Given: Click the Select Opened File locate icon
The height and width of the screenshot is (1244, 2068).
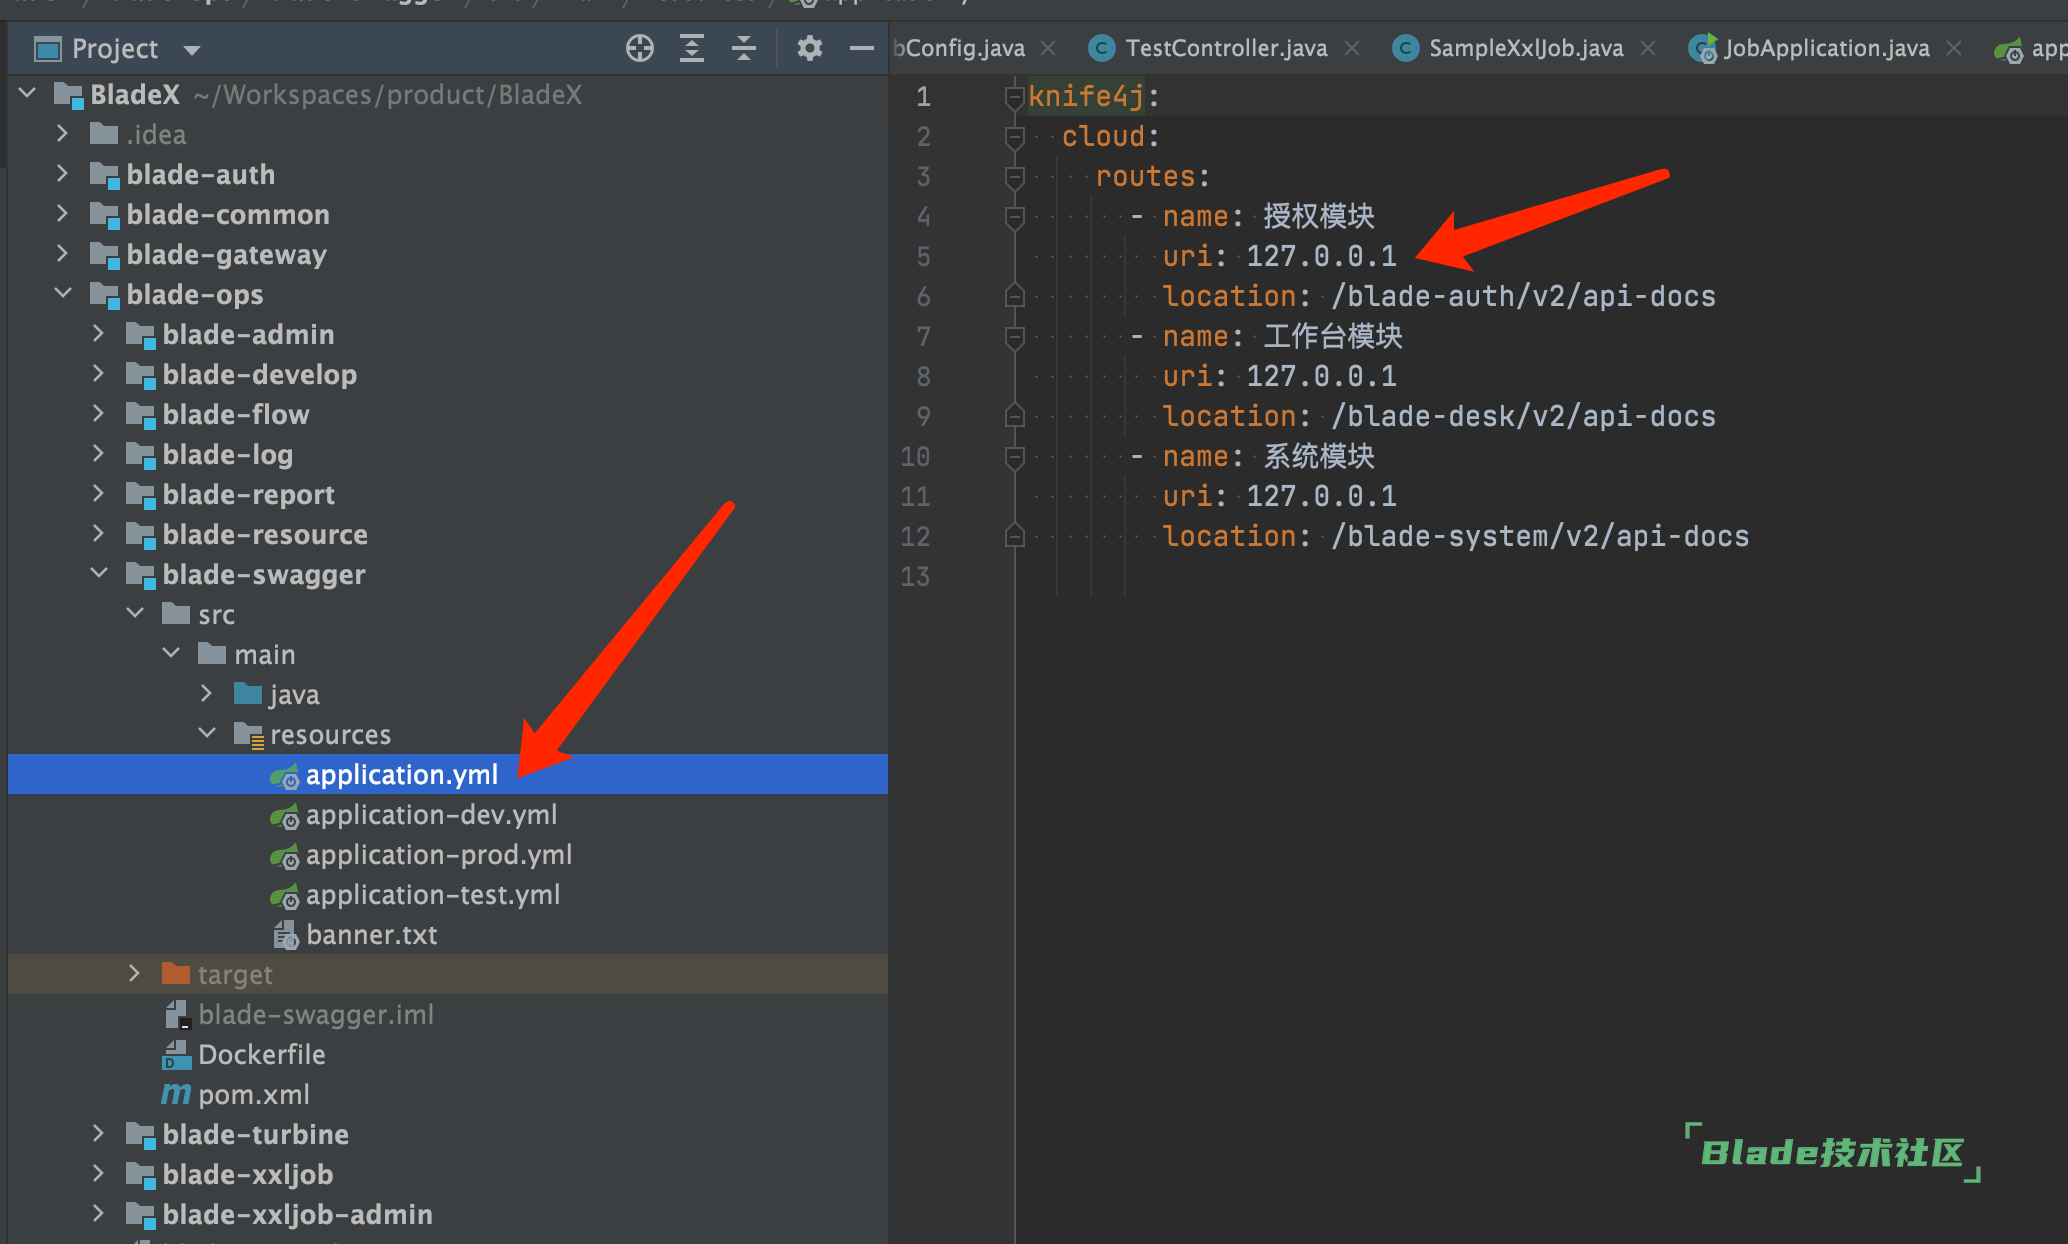Looking at the screenshot, I should pyautogui.click(x=640, y=48).
